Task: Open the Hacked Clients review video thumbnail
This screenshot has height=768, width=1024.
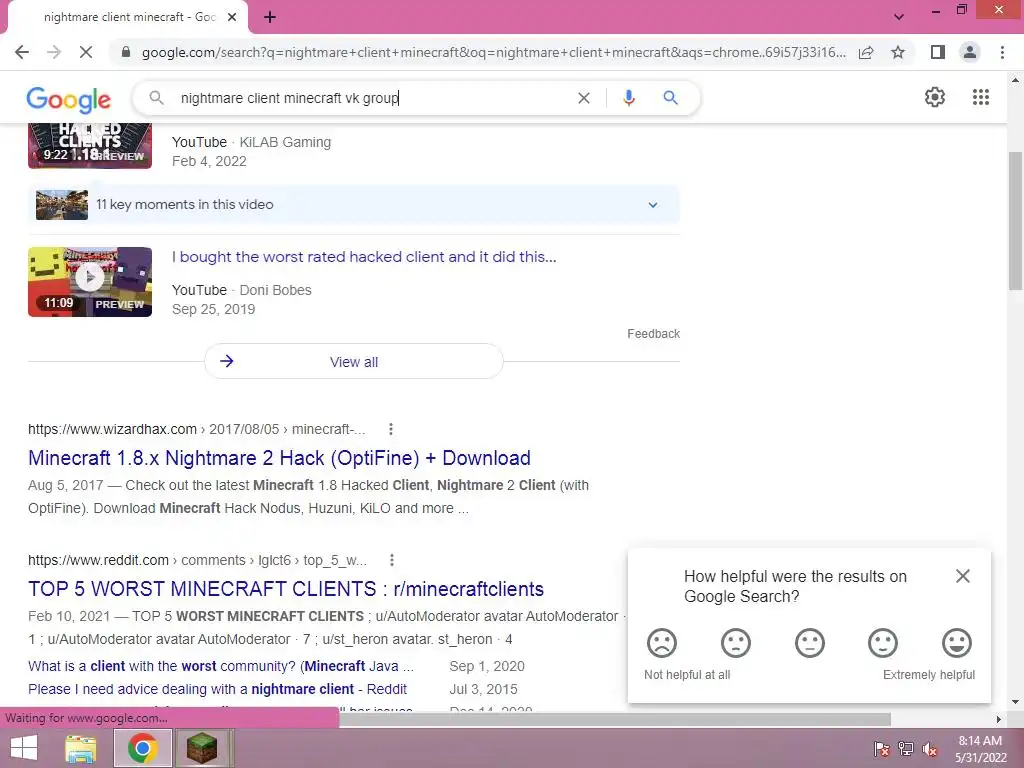Action: click(x=90, y=145)
